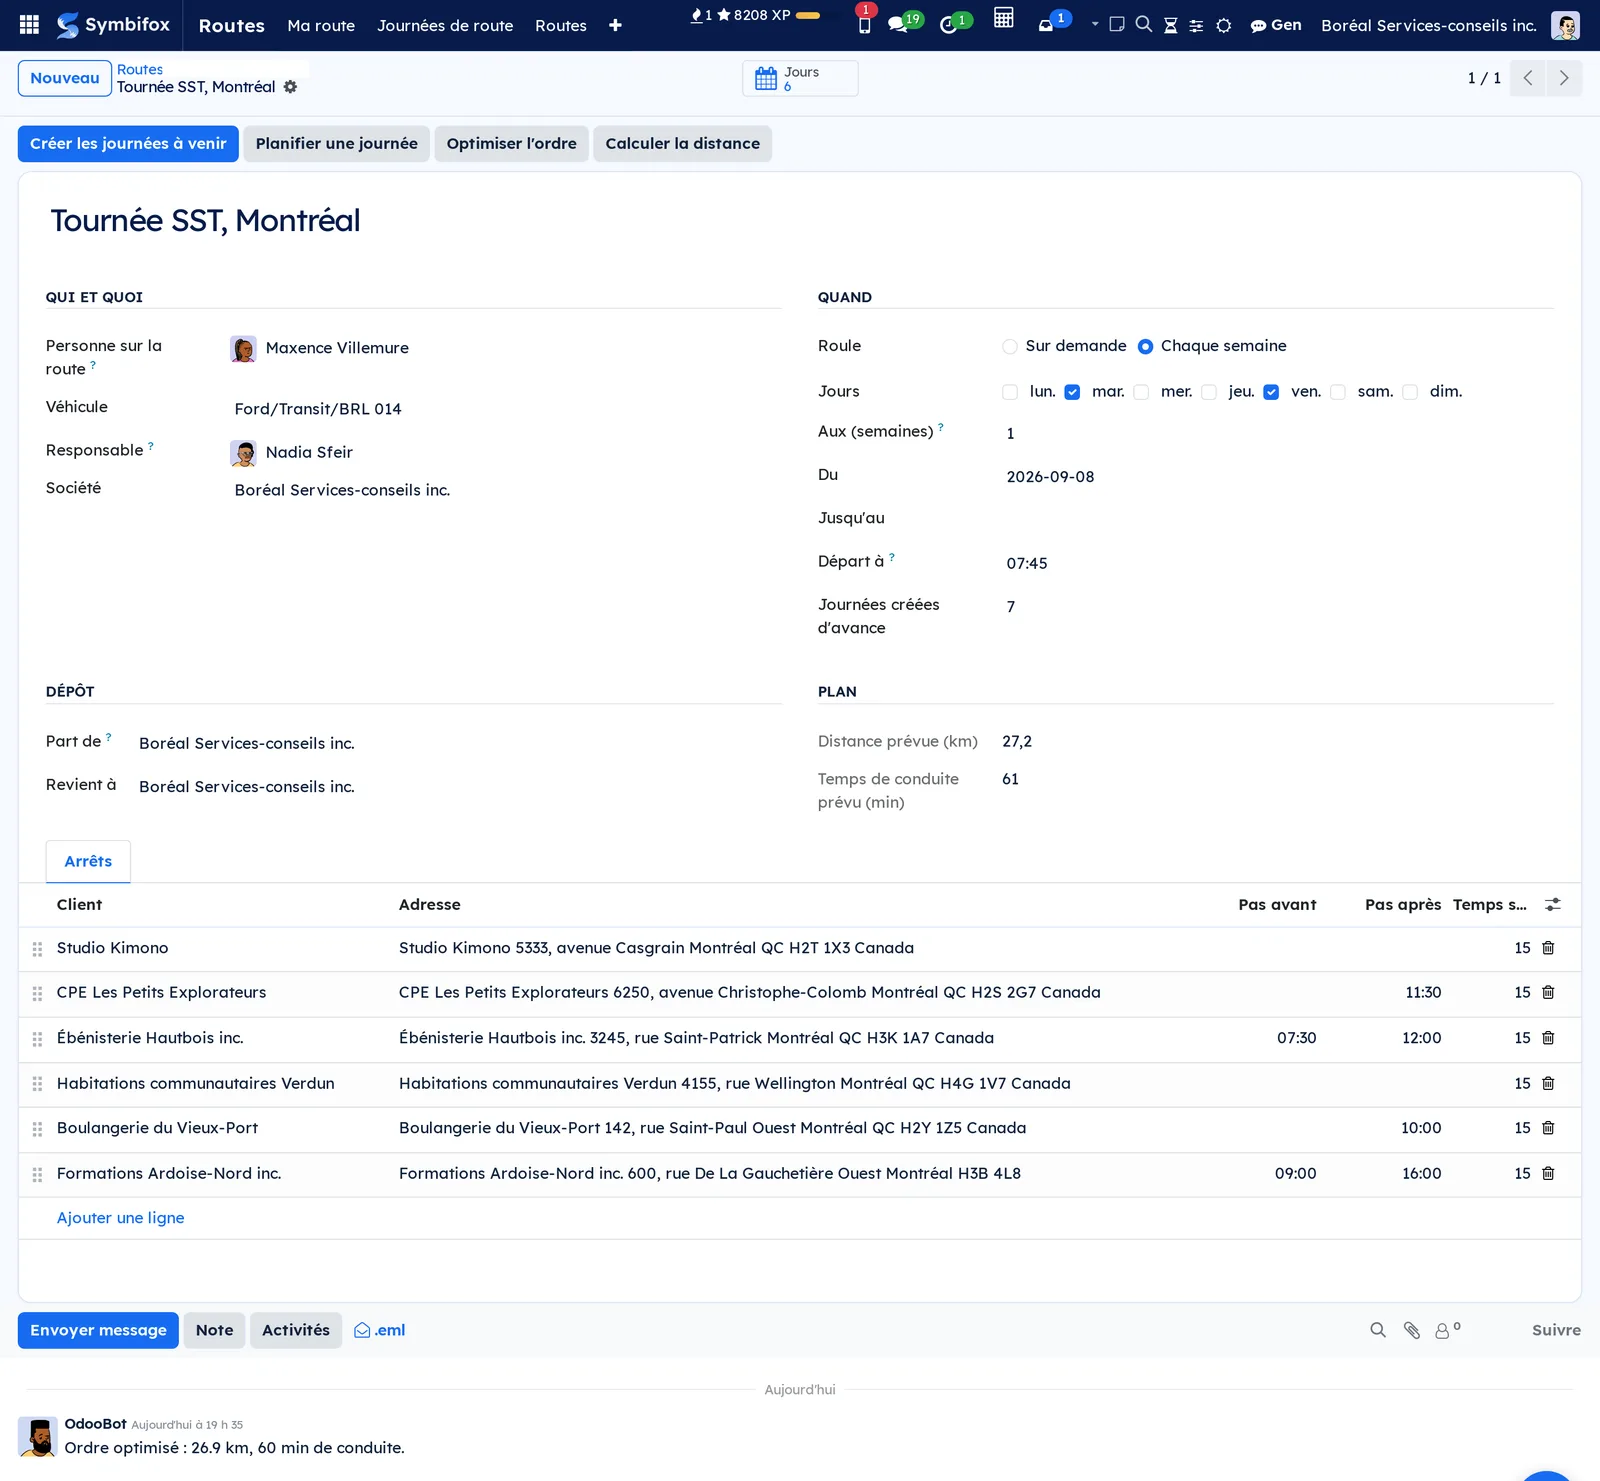Open the sliders settings icon in top bar
This screenshot has width=1600, height=1481.
point(1196,25)
